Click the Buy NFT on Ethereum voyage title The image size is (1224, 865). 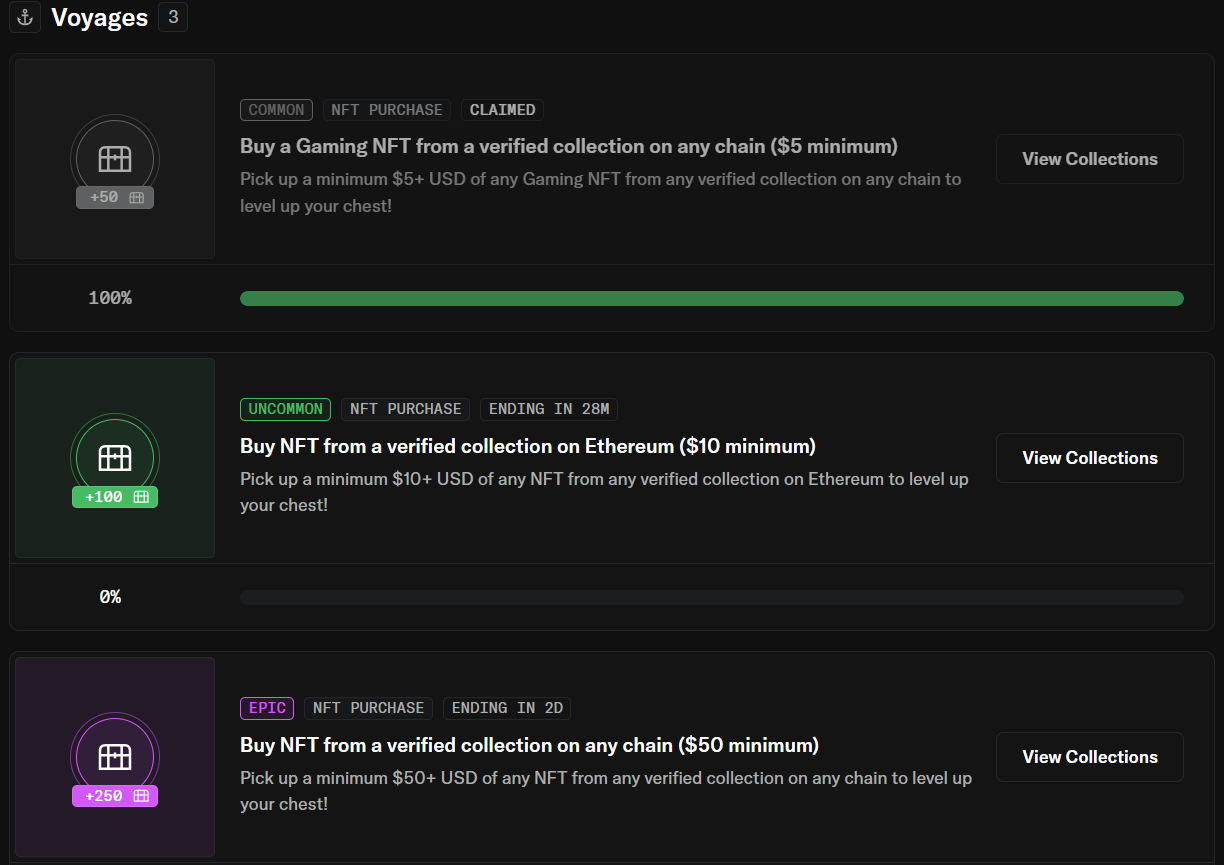pyautogui.click(x=528, y=446)
